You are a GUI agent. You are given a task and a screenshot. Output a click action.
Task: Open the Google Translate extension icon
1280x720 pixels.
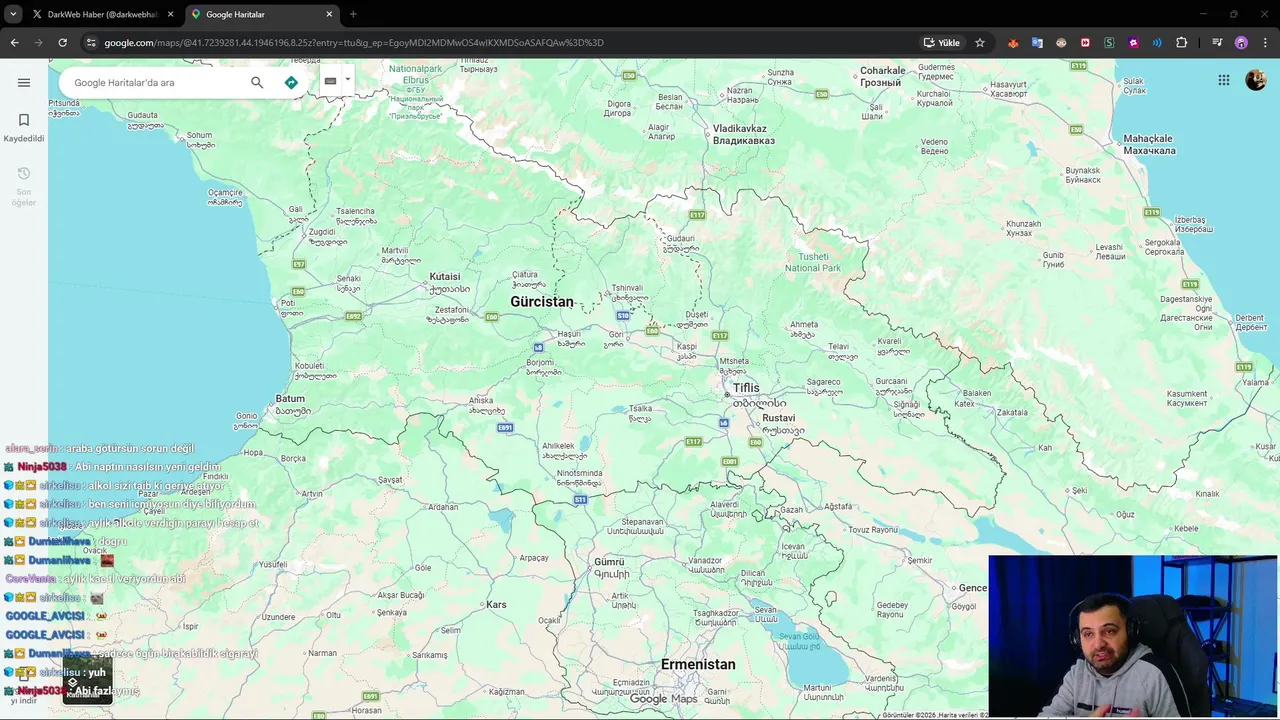(1037, 42)
